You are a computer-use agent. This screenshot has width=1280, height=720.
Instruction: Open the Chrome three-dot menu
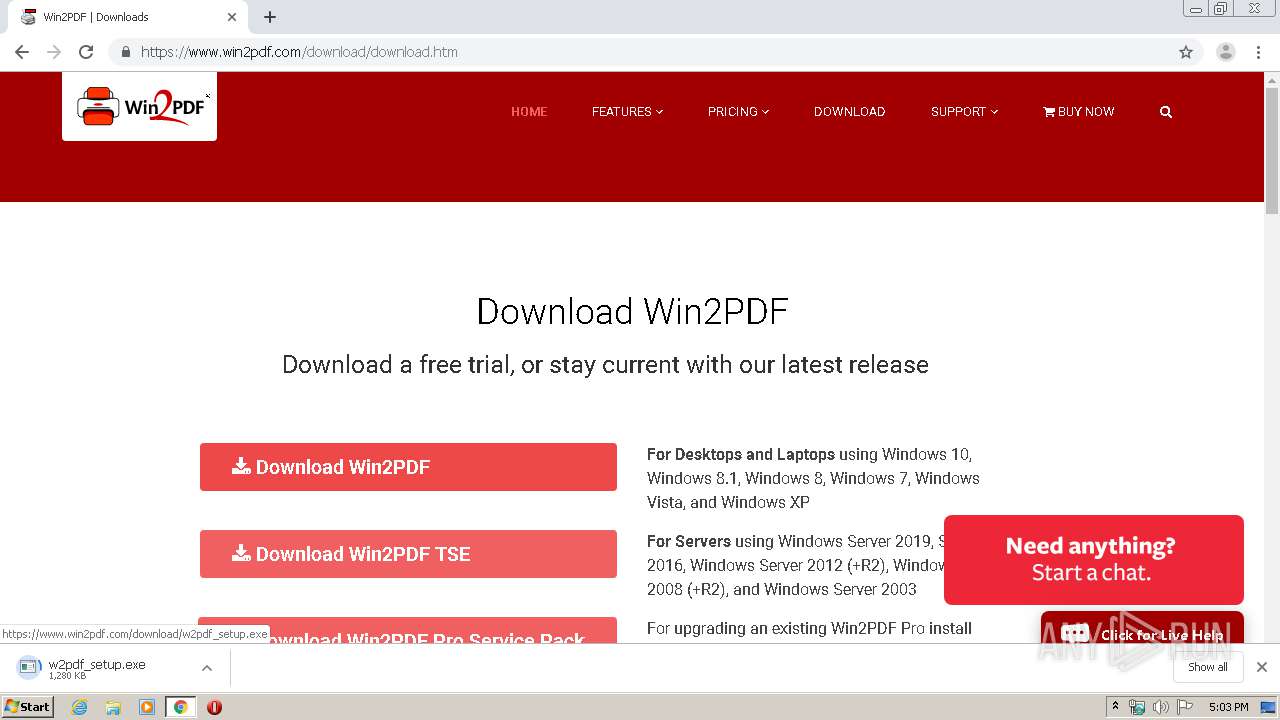[x=1258, y=52]
